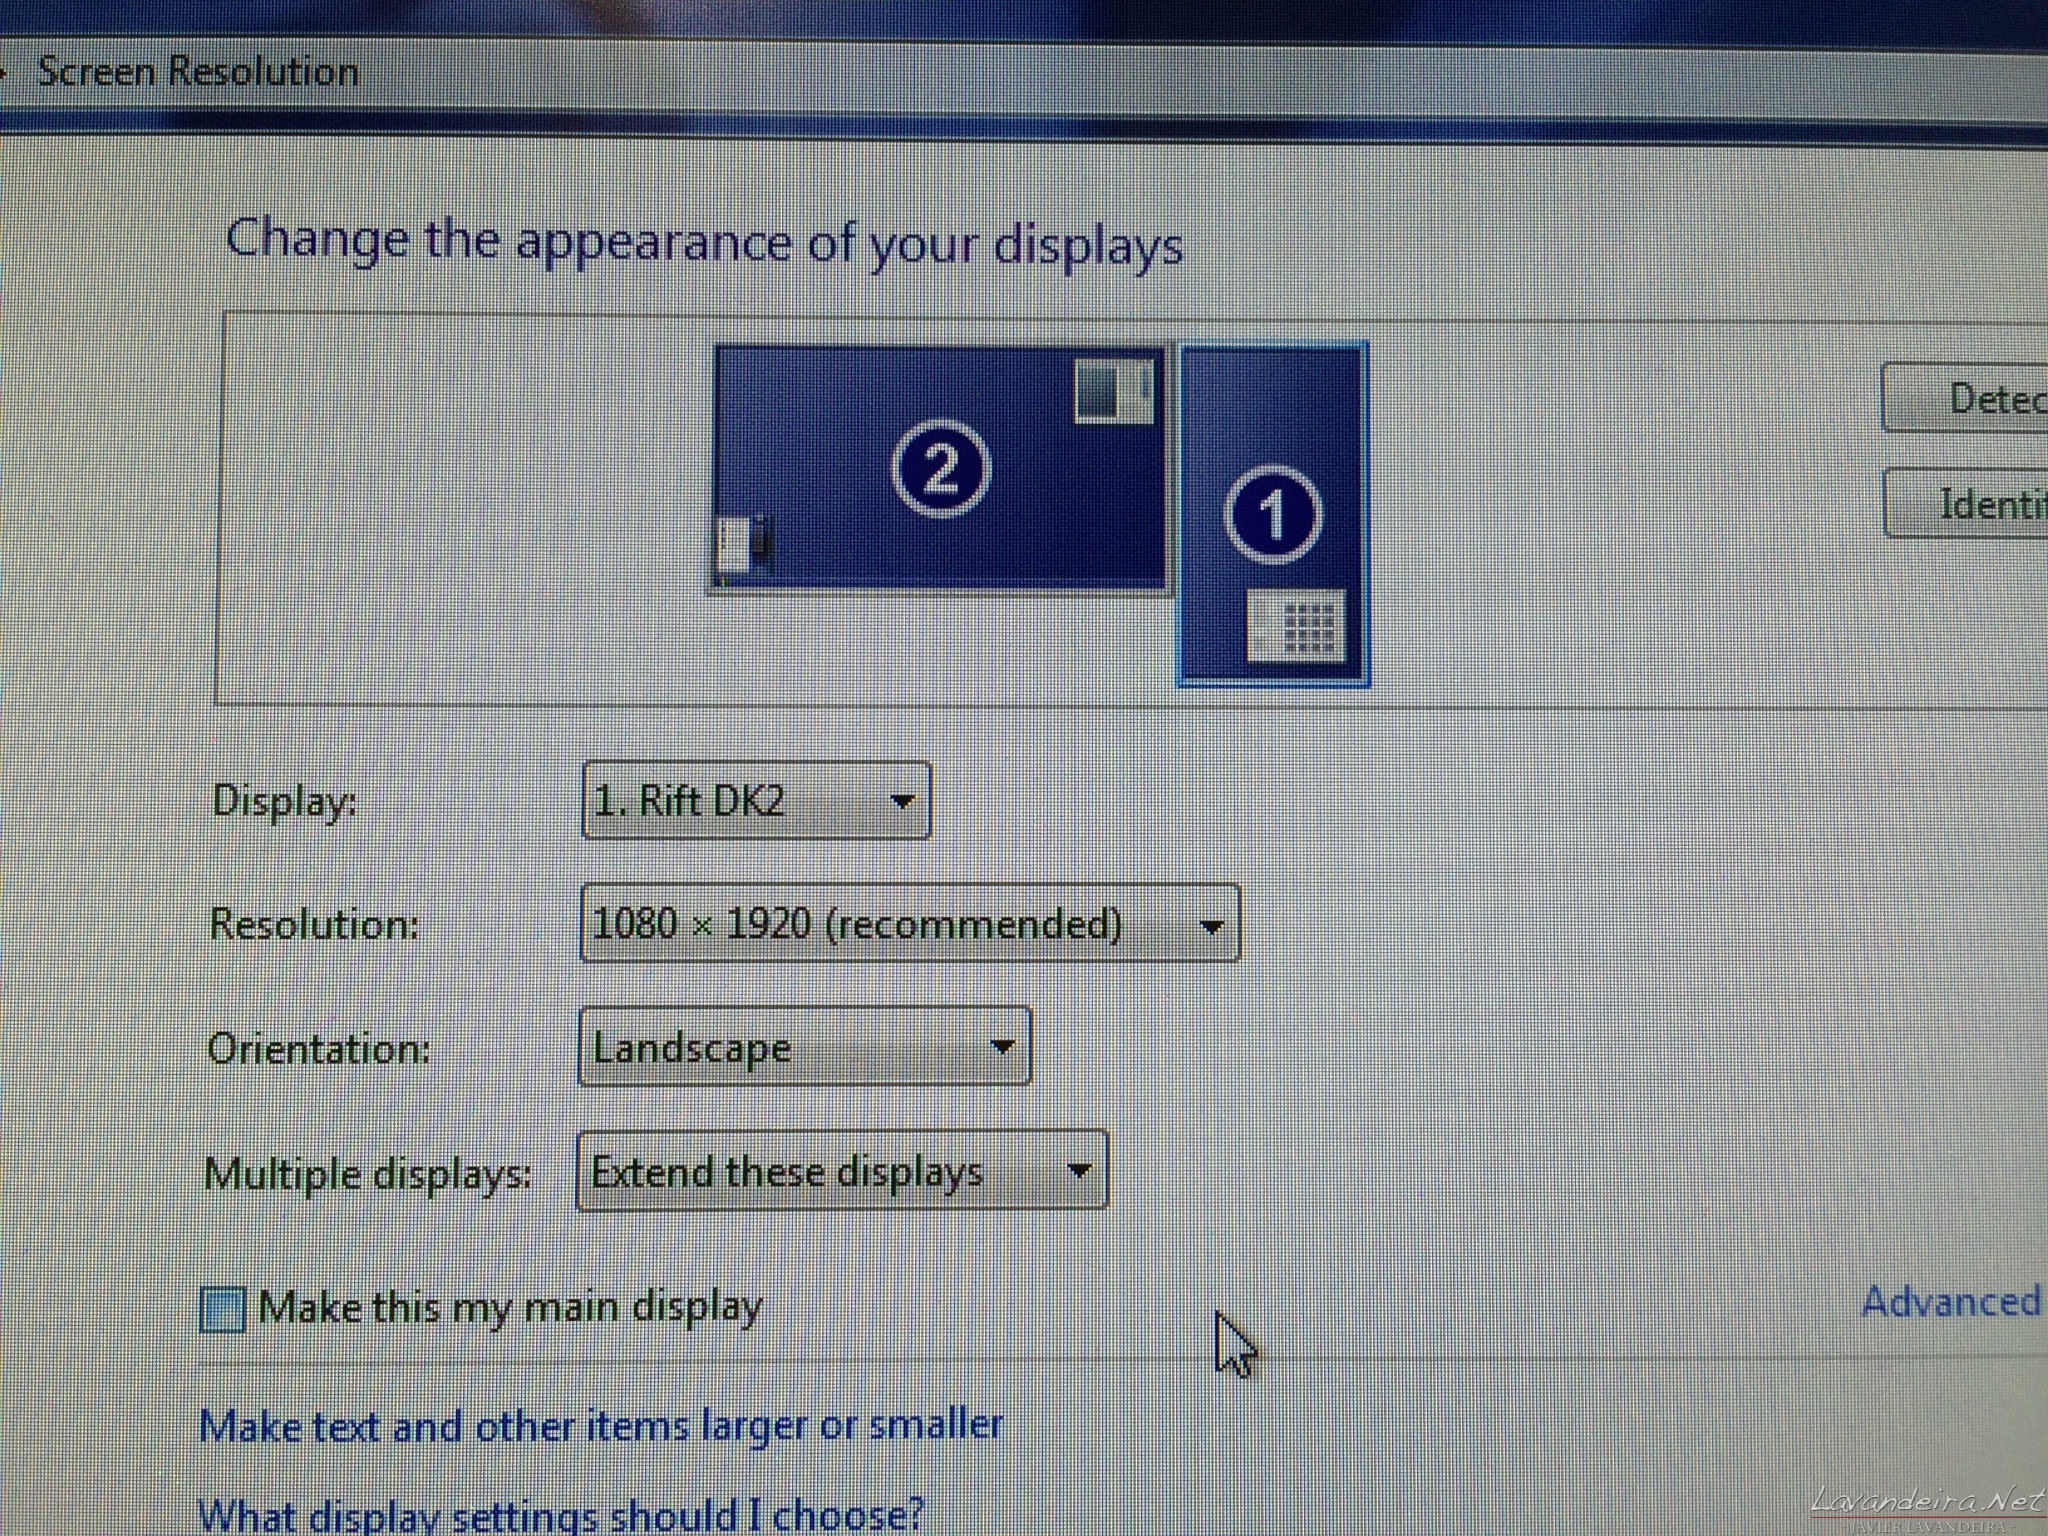Click the Detect button
This screenshot has width=2048, height=1536.
pos(1965,398)
